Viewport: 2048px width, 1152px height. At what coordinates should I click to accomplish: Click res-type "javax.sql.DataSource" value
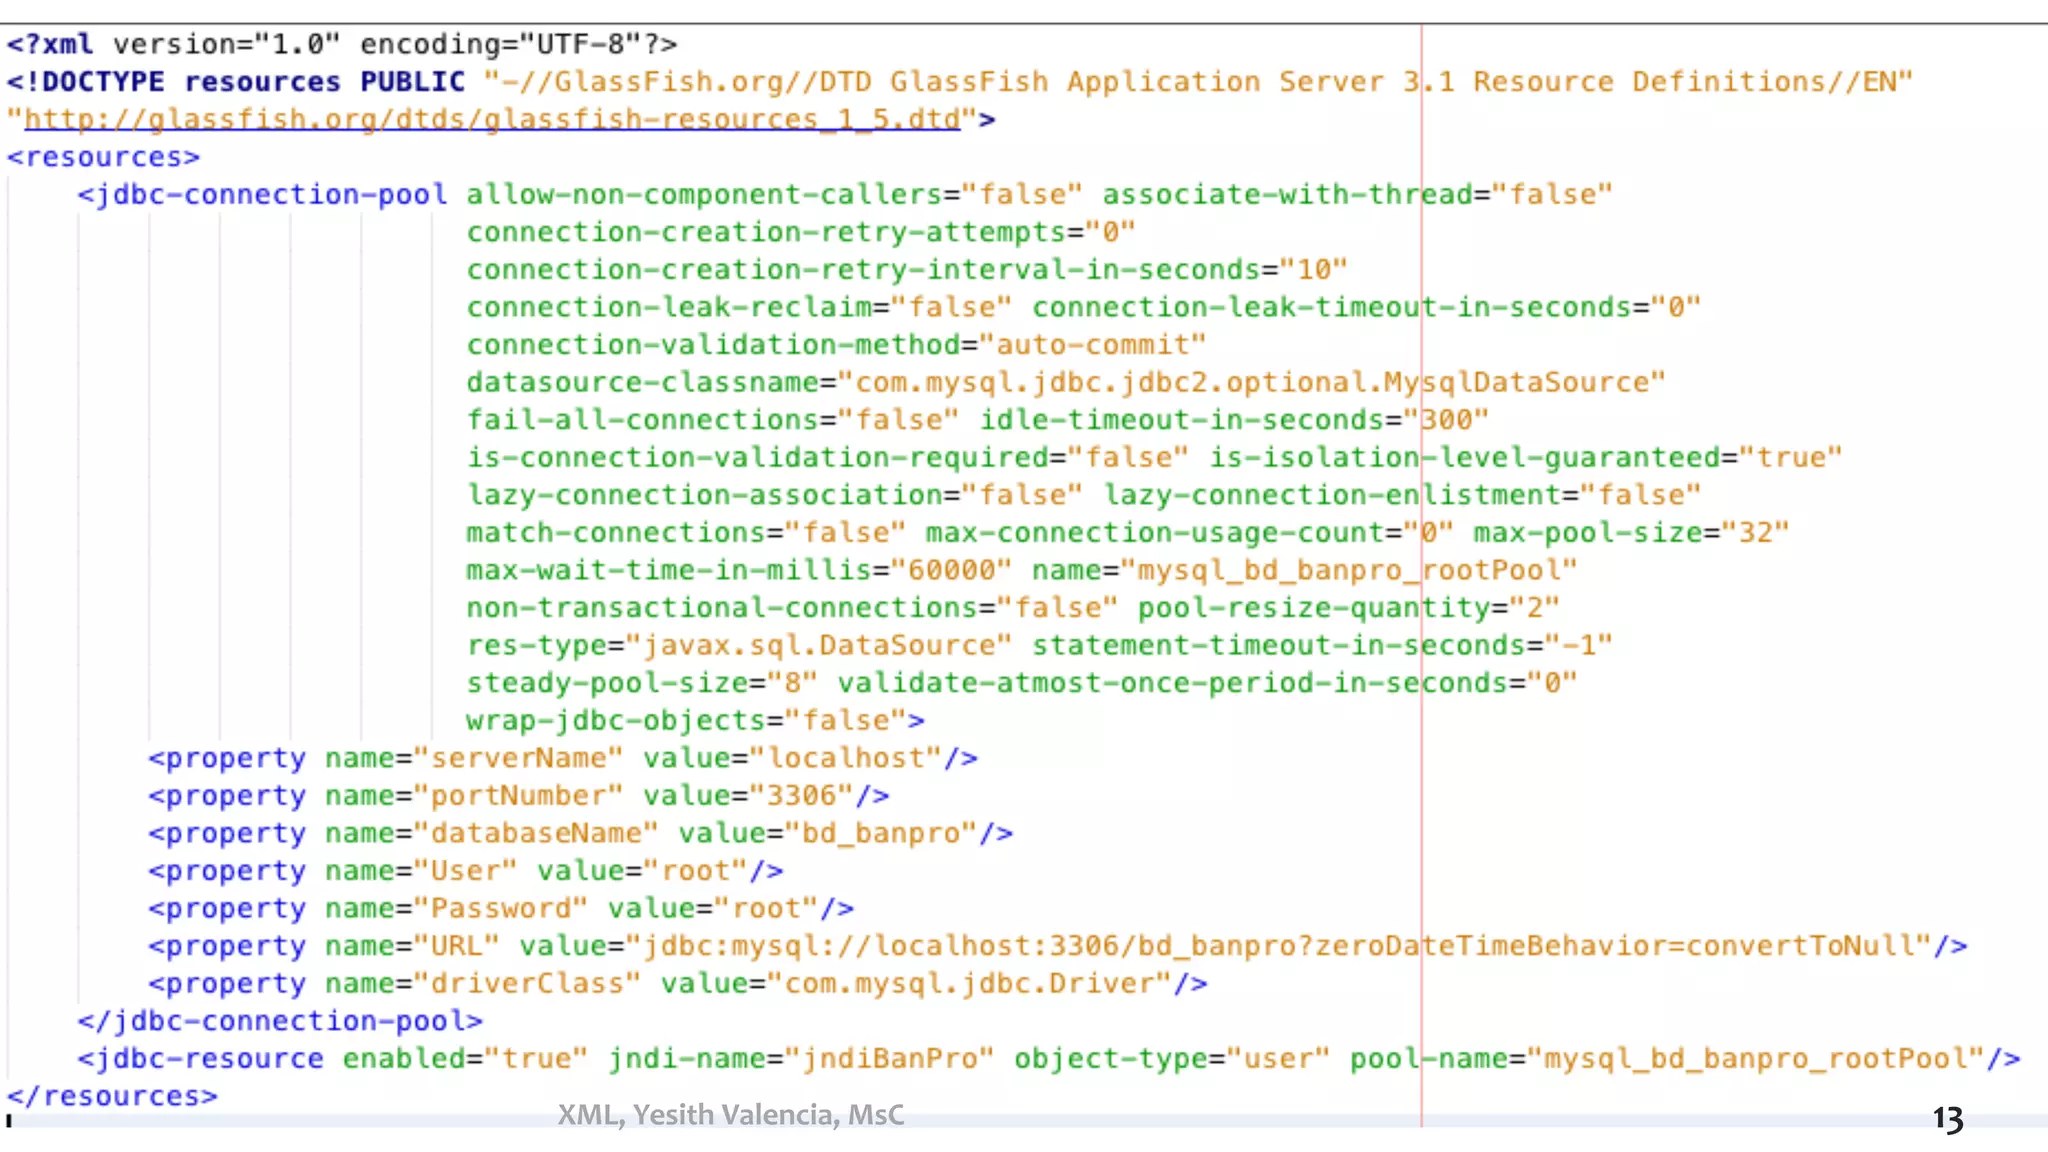point(818,646)
